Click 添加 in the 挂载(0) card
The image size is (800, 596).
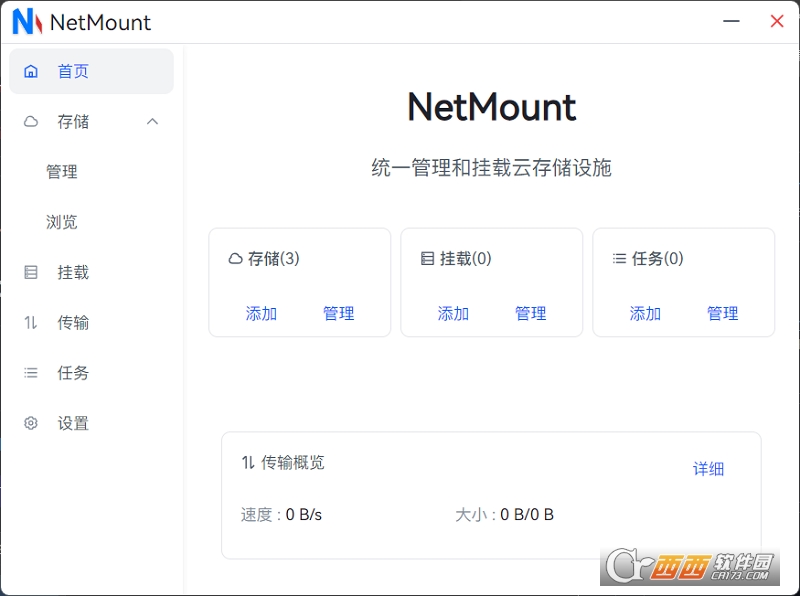453,313
